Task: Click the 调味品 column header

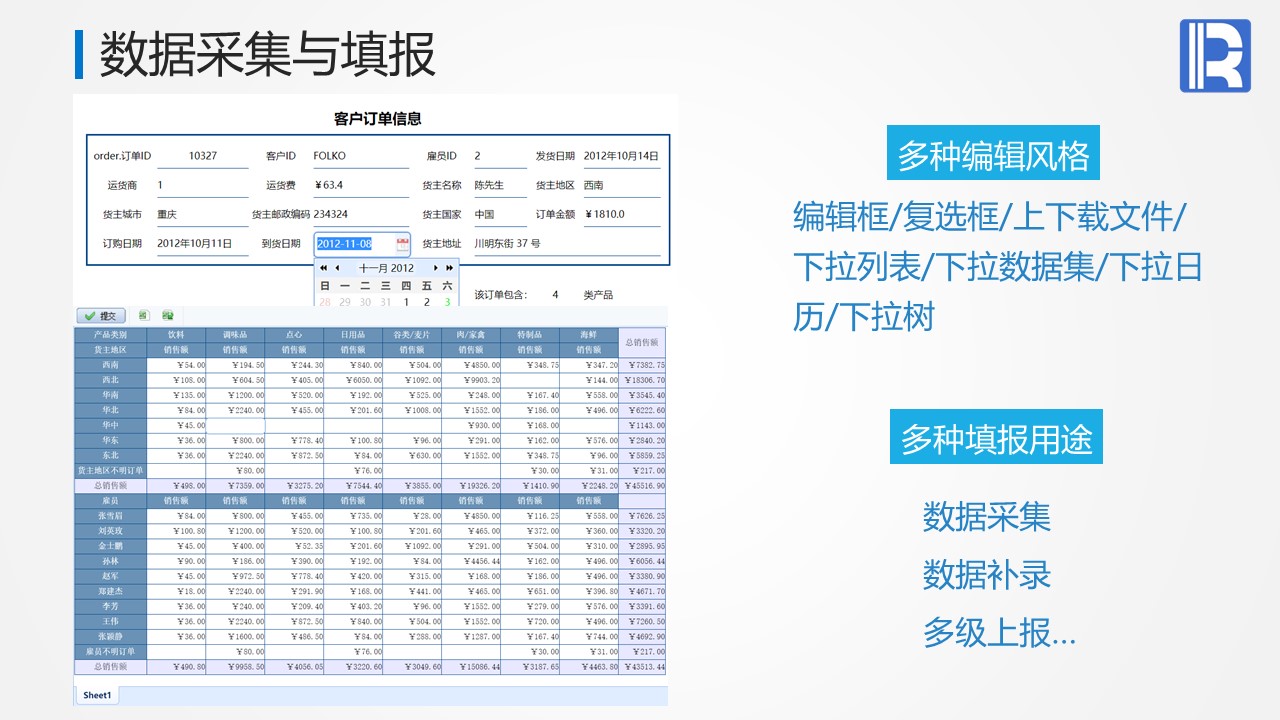Action: point(235,335)
